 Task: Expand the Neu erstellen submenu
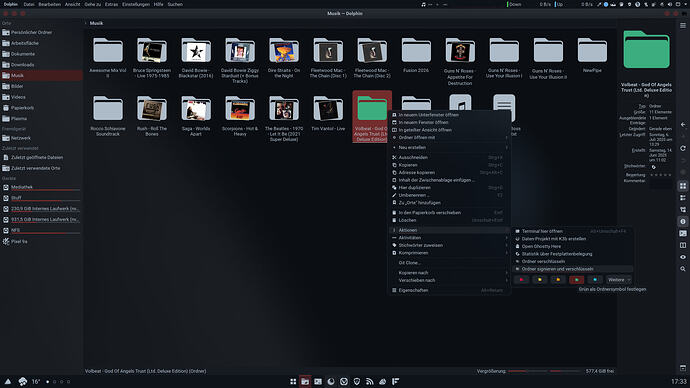coord(449,147)
